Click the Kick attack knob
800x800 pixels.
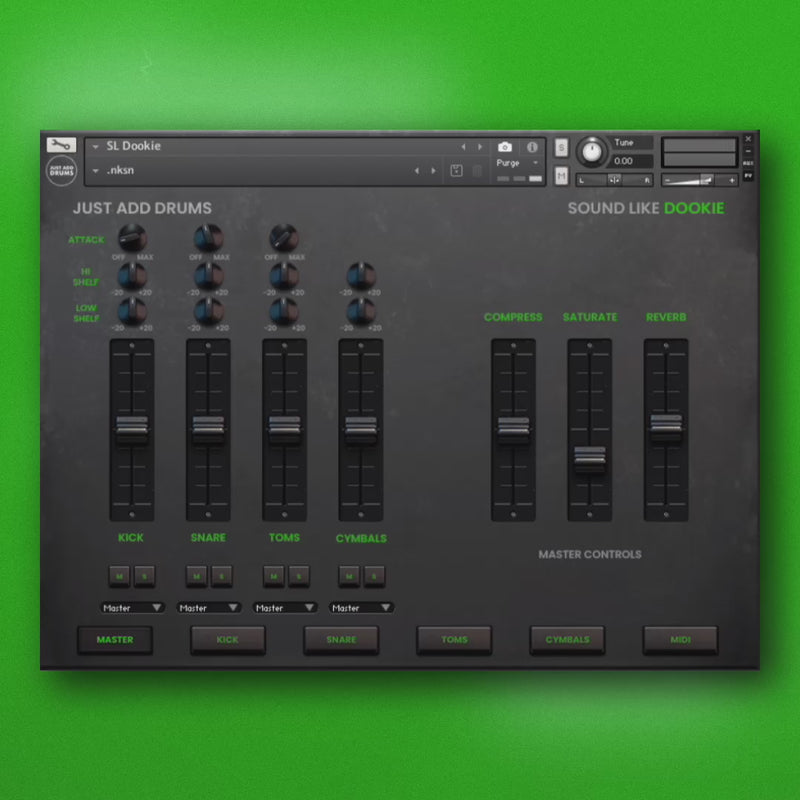tap(131, 237)
